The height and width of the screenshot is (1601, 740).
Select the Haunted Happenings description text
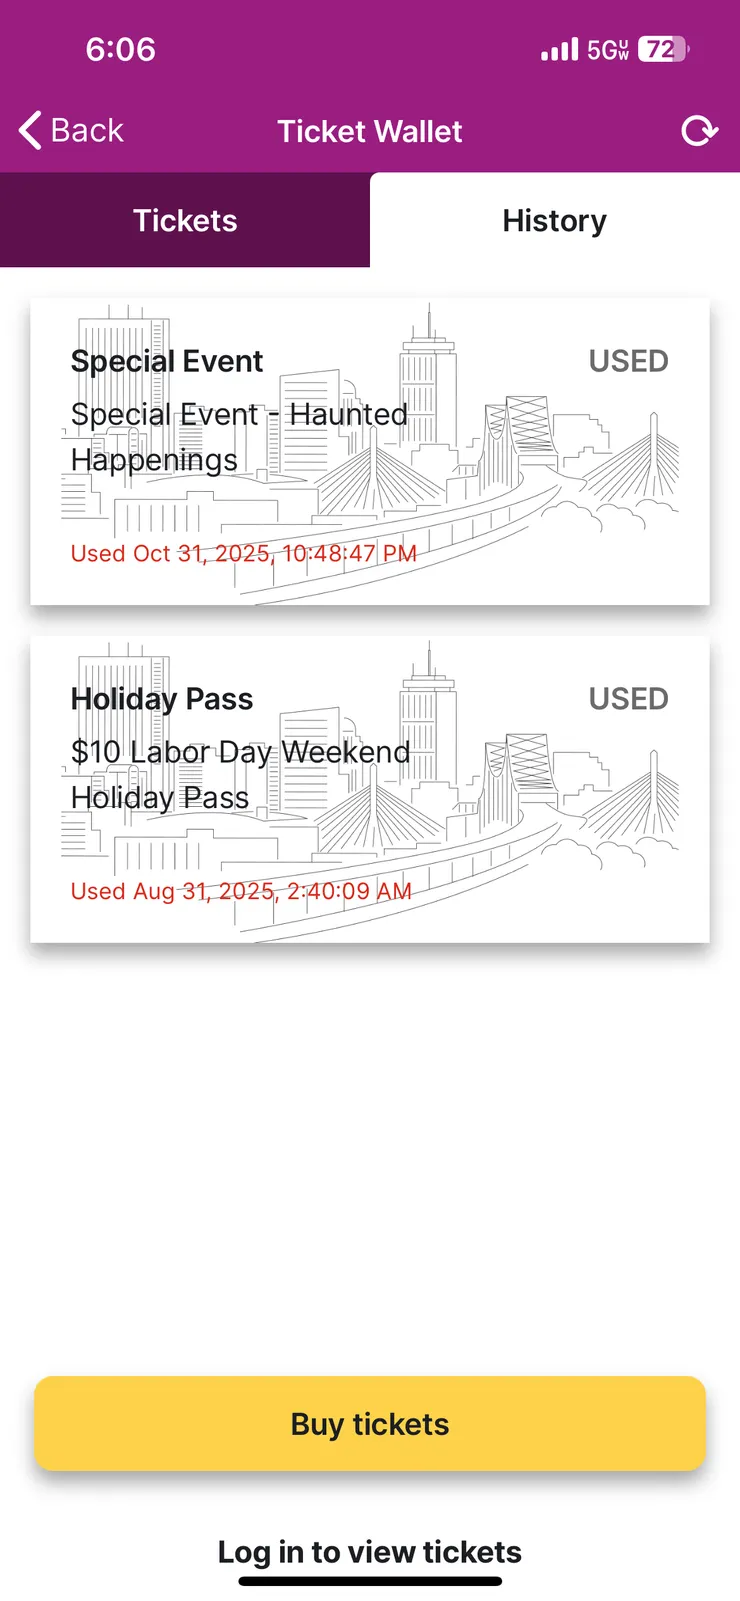239,437
